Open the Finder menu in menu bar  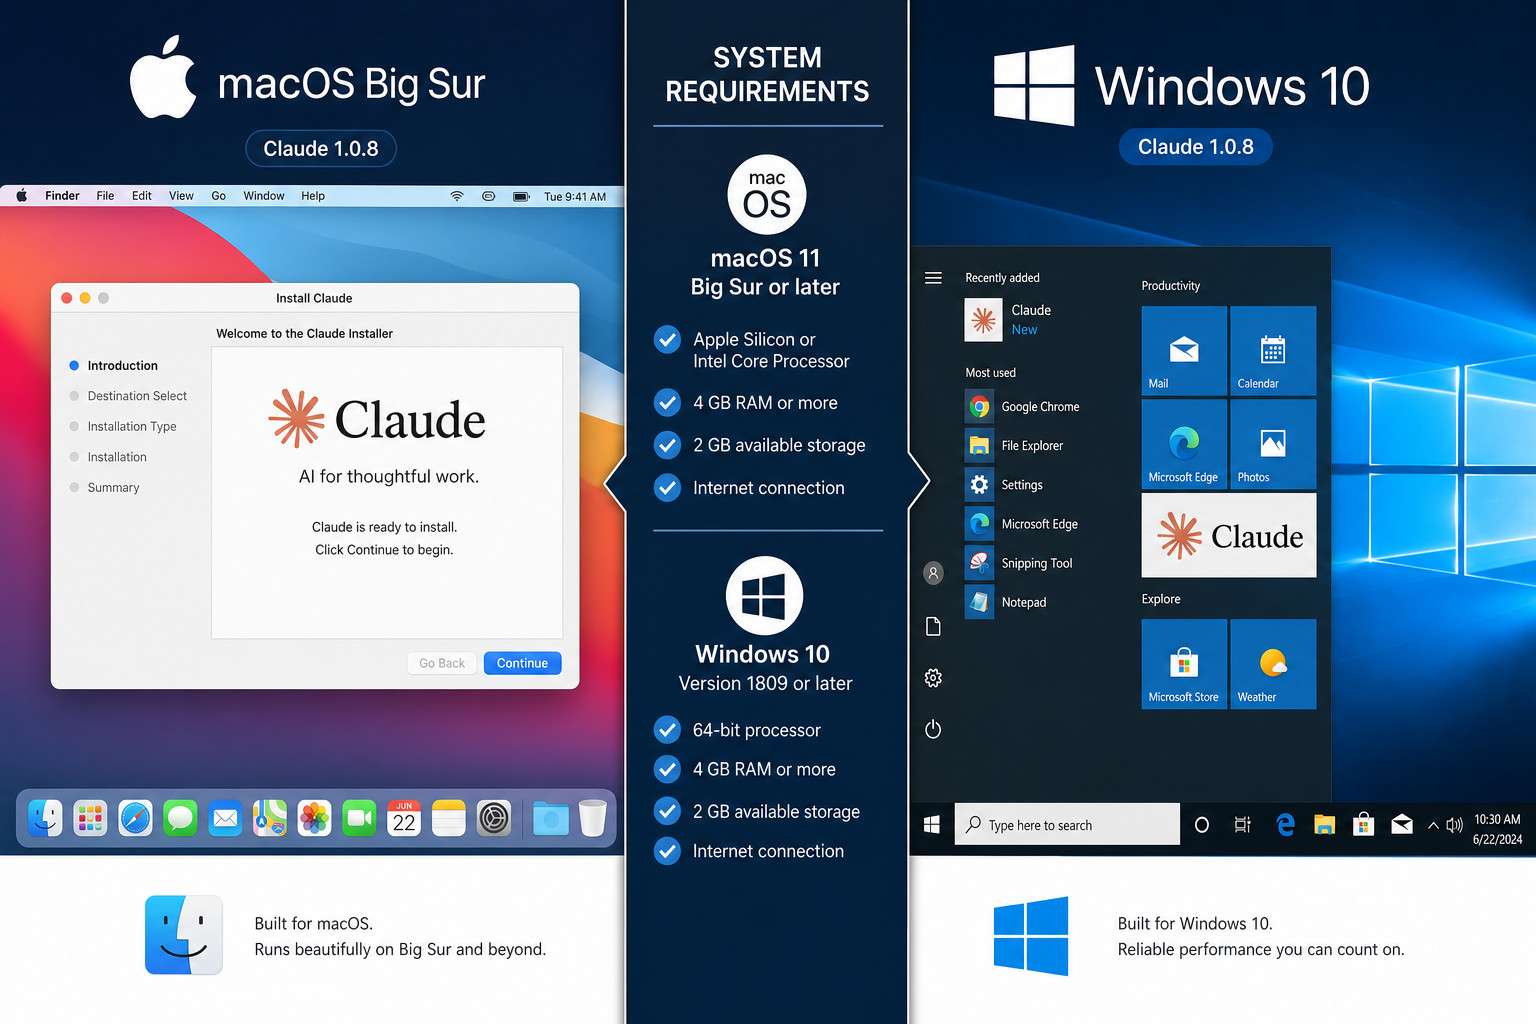(x=62, y=196)
